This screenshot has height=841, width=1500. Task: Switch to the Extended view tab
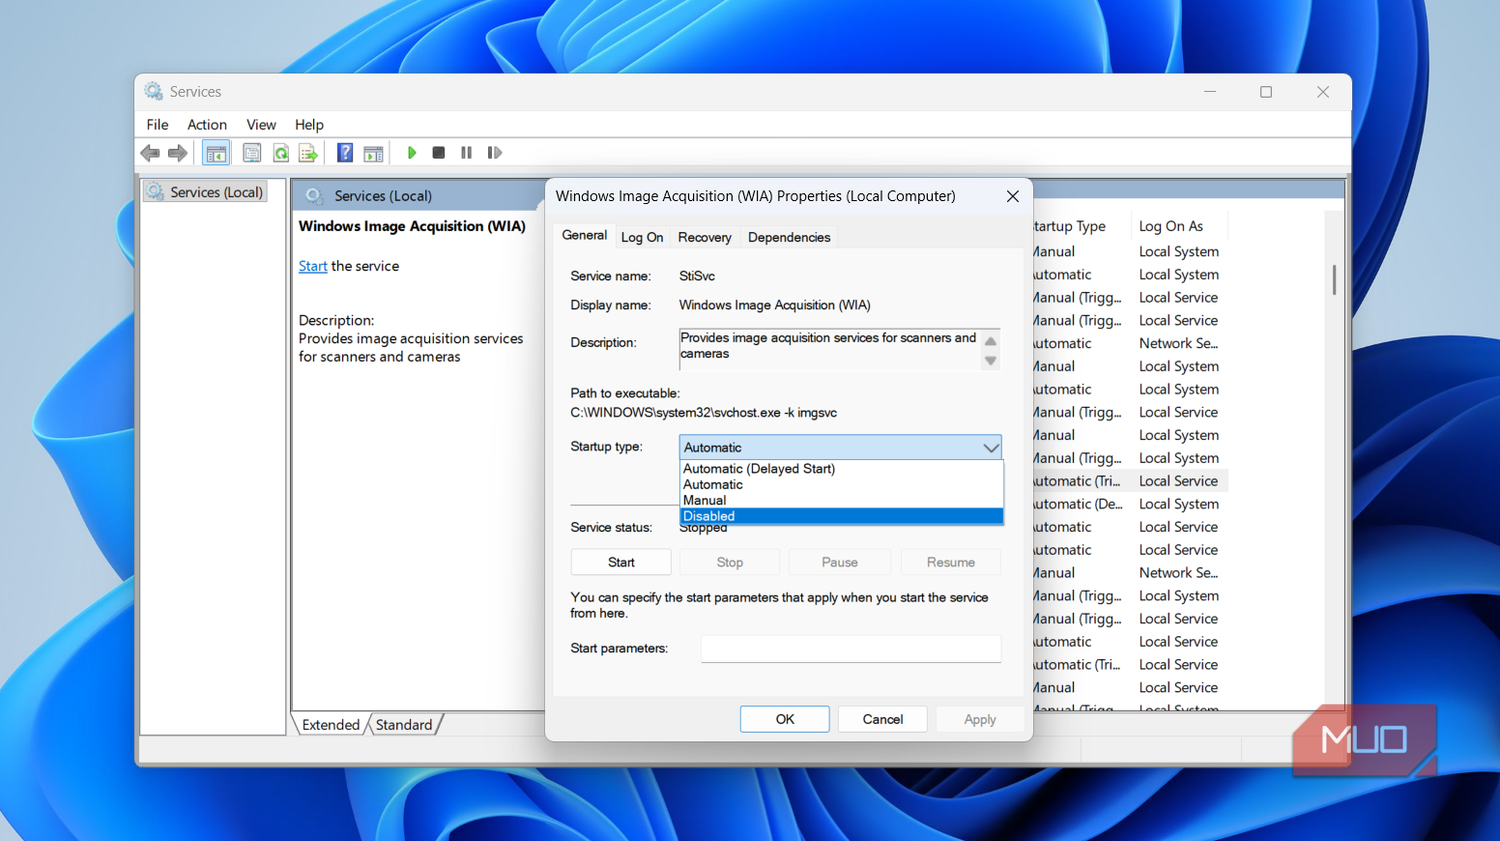point(331,725)
